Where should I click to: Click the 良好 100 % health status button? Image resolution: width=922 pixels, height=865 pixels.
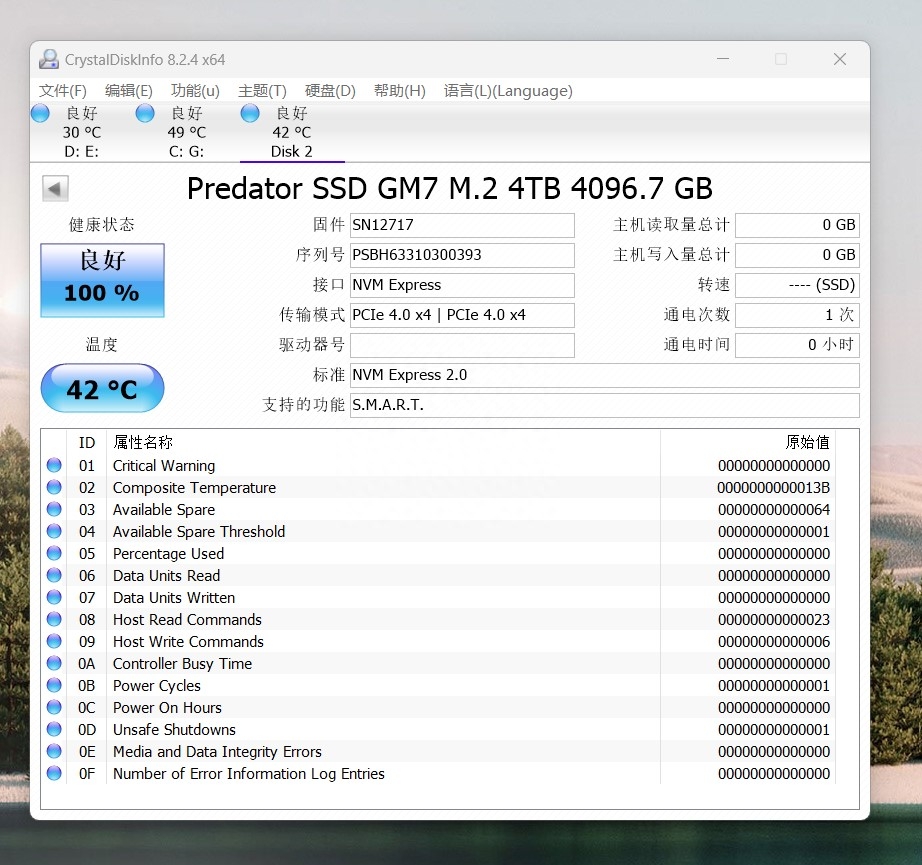pyautogui.click(x=102, y=280)
